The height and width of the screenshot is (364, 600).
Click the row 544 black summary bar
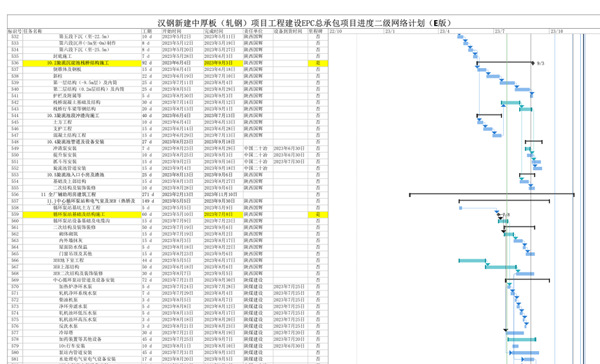pos(489,115)
